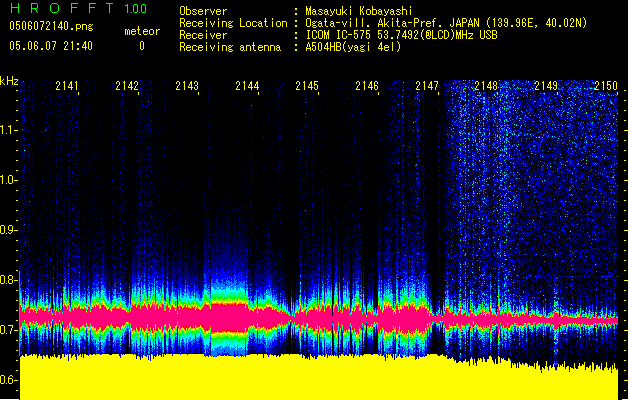Select the 2144 time marker

coord(247,87)
